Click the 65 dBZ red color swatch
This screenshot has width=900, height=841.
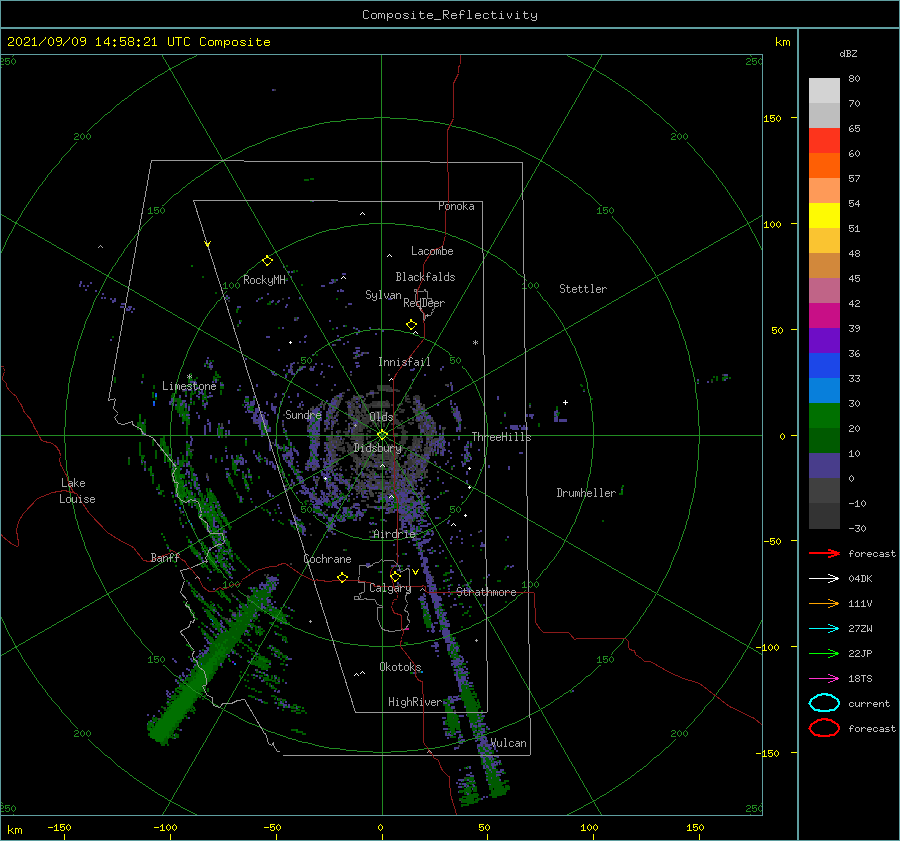[x=824, y=141]
